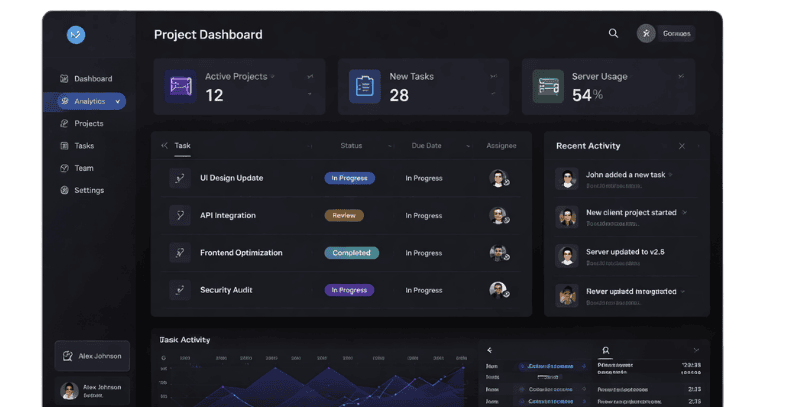Click the Completed status badge
786x407 pixels.
click(x=351, y=253)
